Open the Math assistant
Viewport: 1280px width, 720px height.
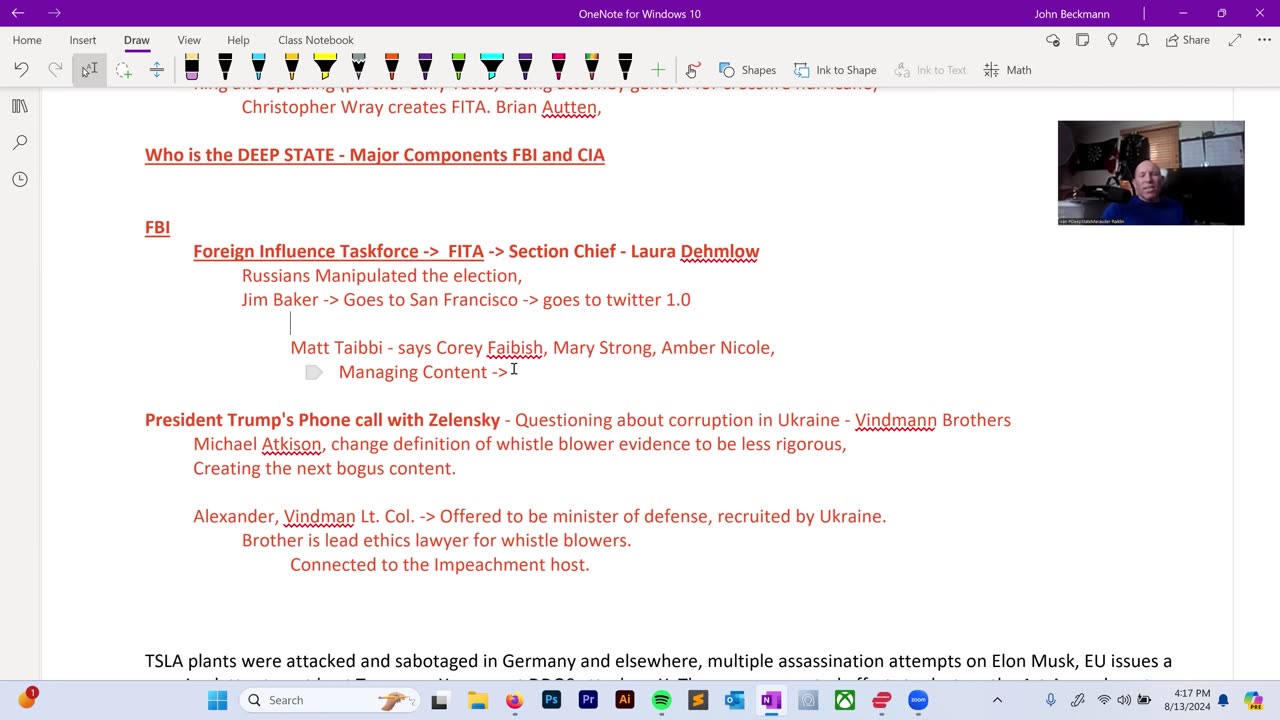[x=1007, y=70]
